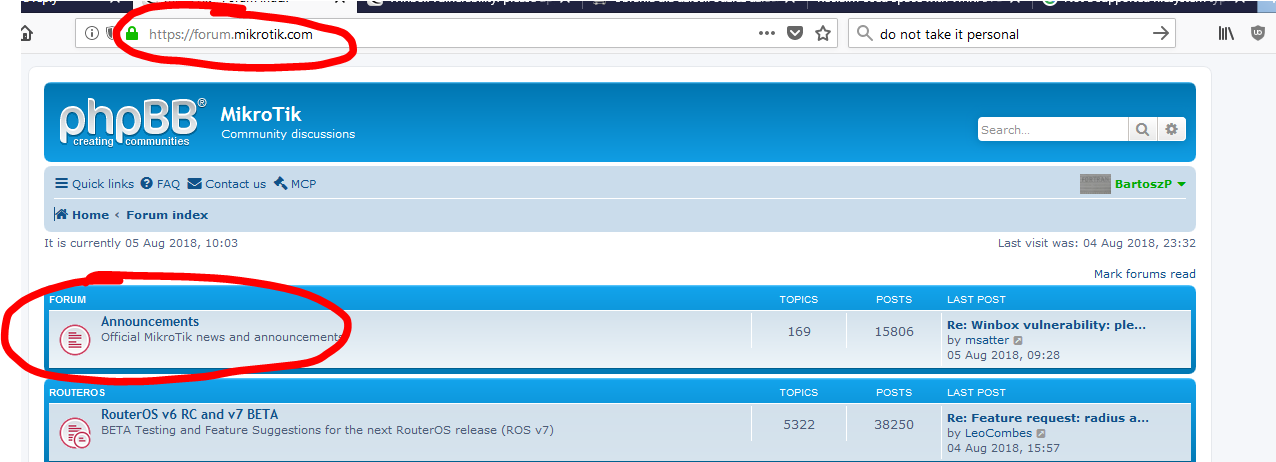Screen dimensions: 1276x462
Task: Click Announcements posts count 15806
Action: [894, 331]
